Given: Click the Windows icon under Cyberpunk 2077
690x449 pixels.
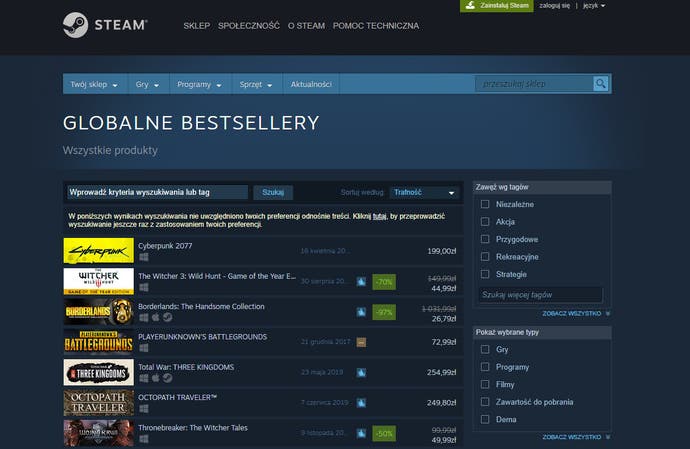Looking at the screenshot, I should [143, 257].
